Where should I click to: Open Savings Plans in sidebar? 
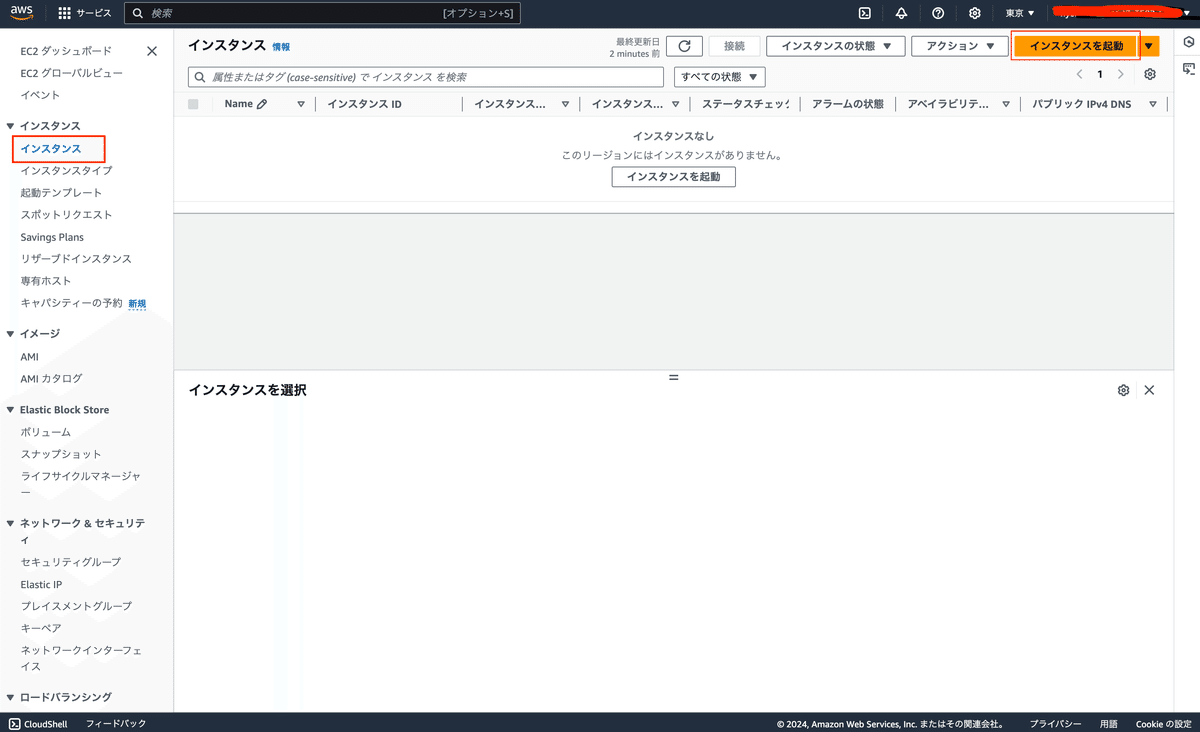coord(52,237)
